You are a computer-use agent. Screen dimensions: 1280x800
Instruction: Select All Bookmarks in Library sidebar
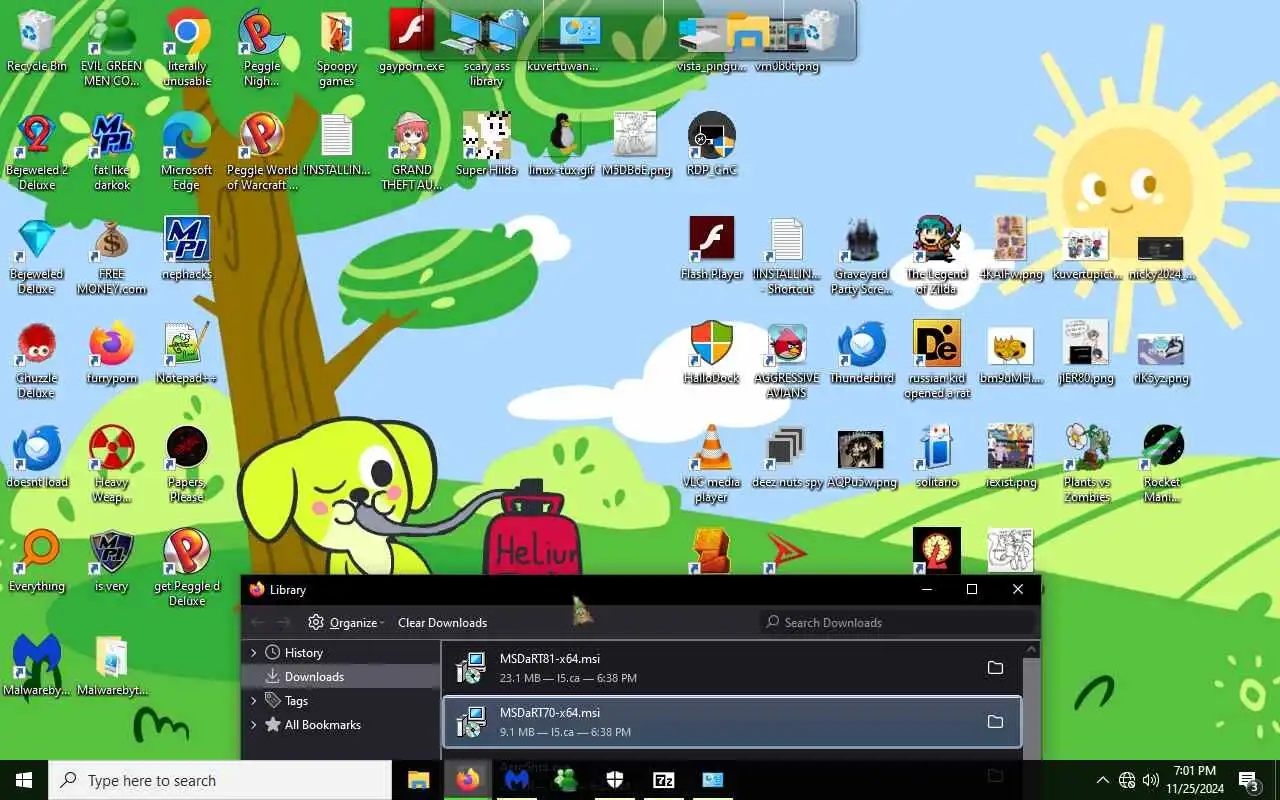[341, 724]
